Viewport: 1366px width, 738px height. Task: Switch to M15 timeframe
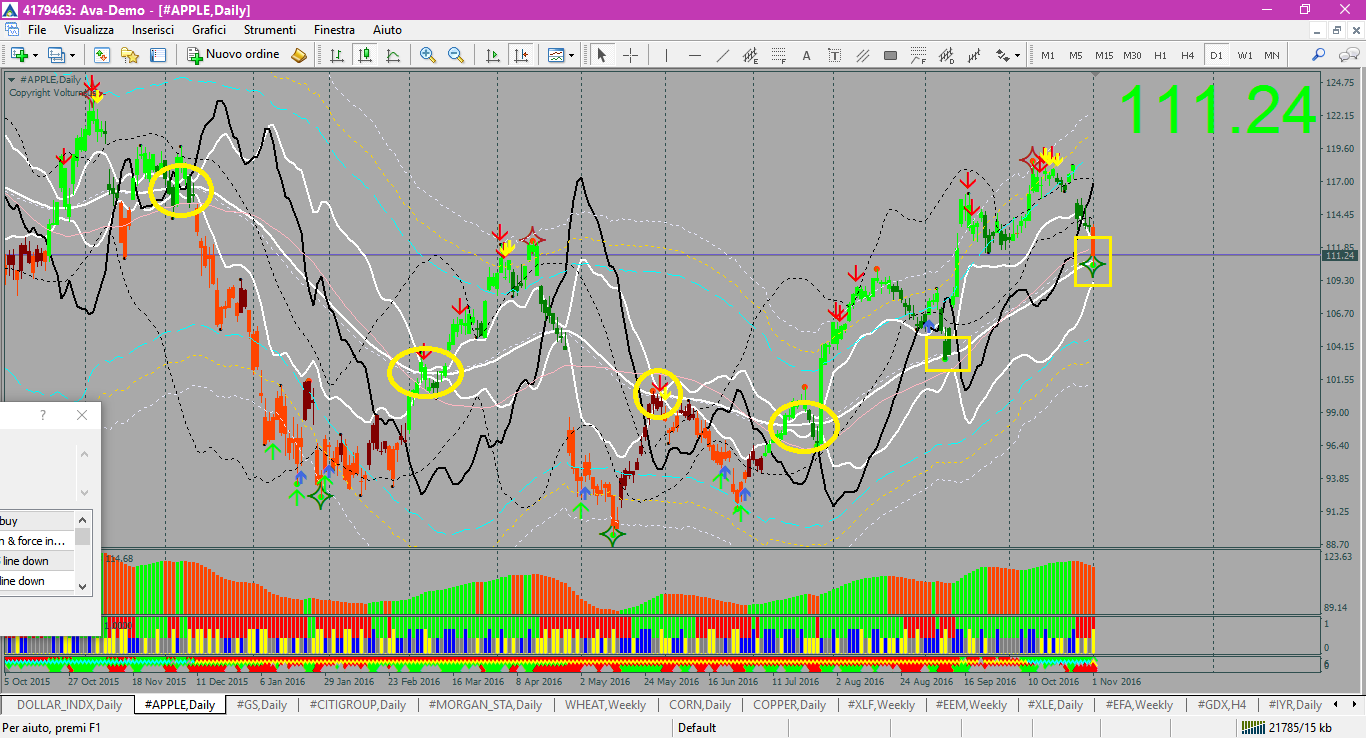pos(1104,55)
